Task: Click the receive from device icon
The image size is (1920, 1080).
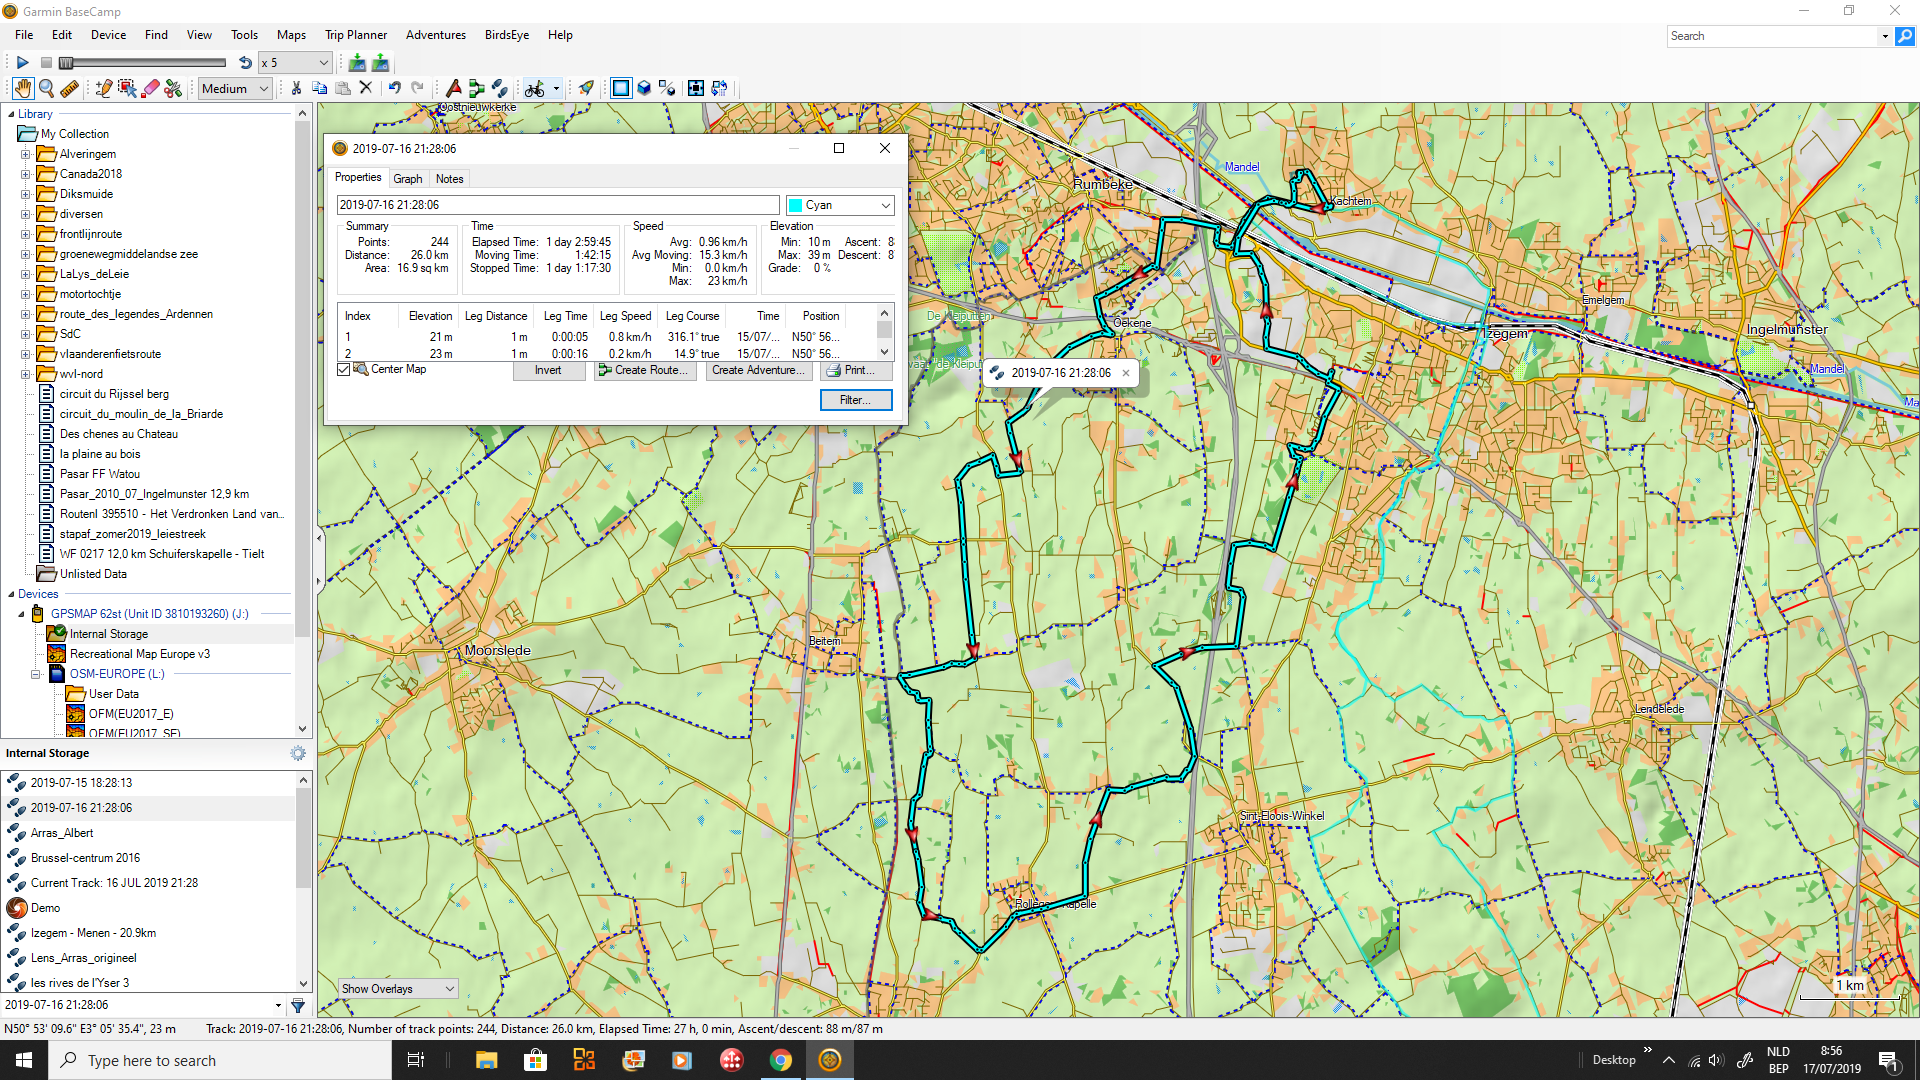Action: point(357,62)
